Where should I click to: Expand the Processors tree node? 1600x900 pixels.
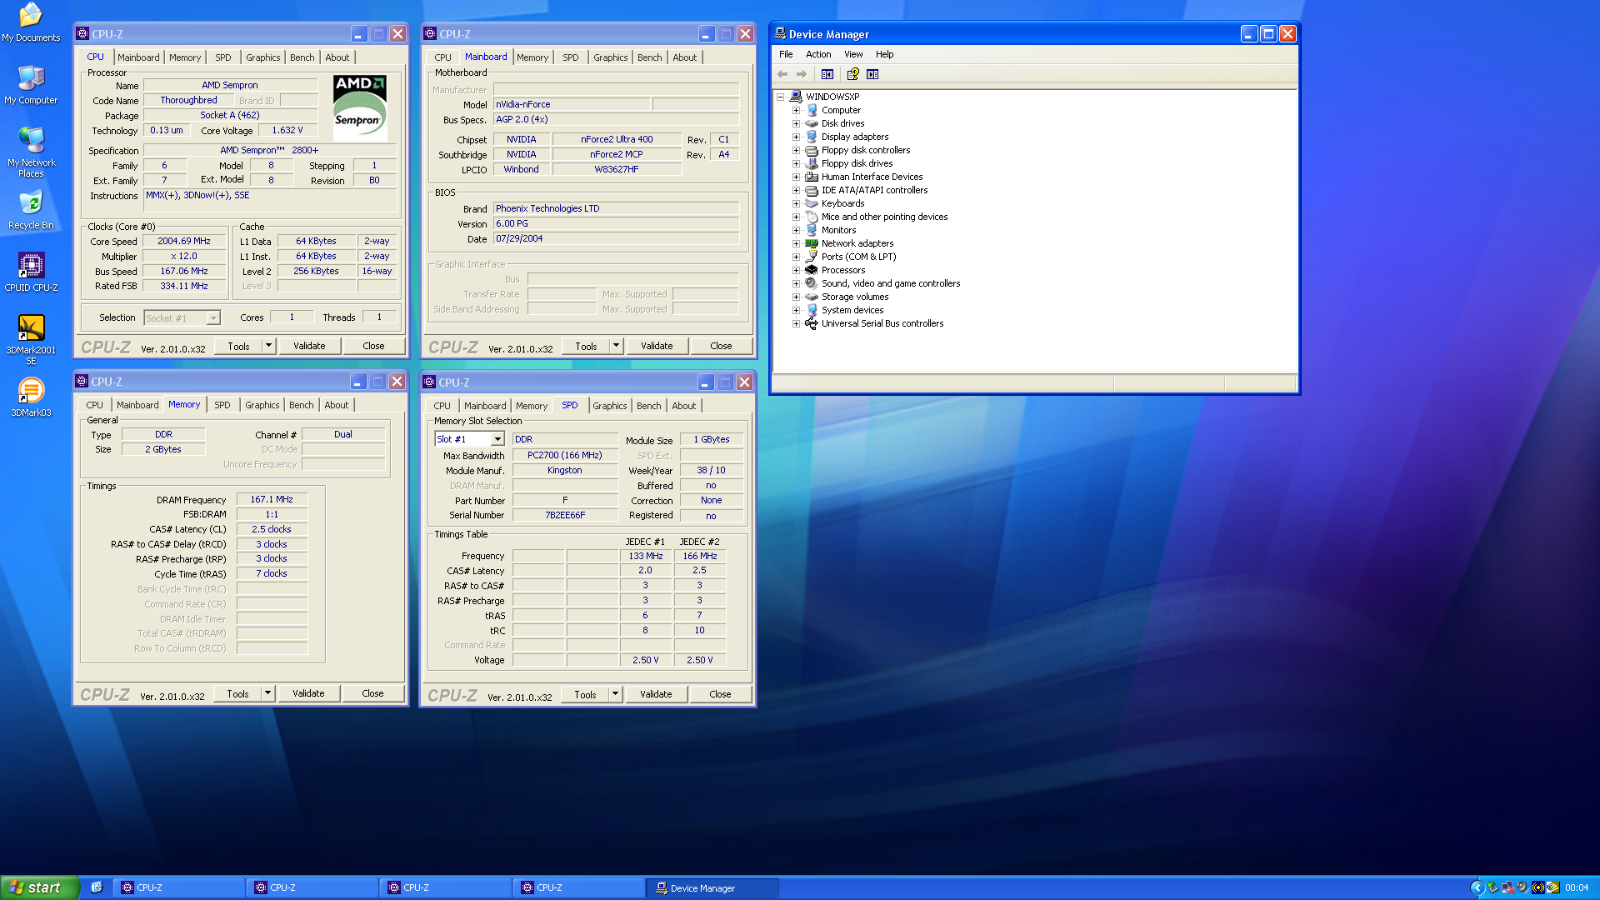tap(796, 270)
